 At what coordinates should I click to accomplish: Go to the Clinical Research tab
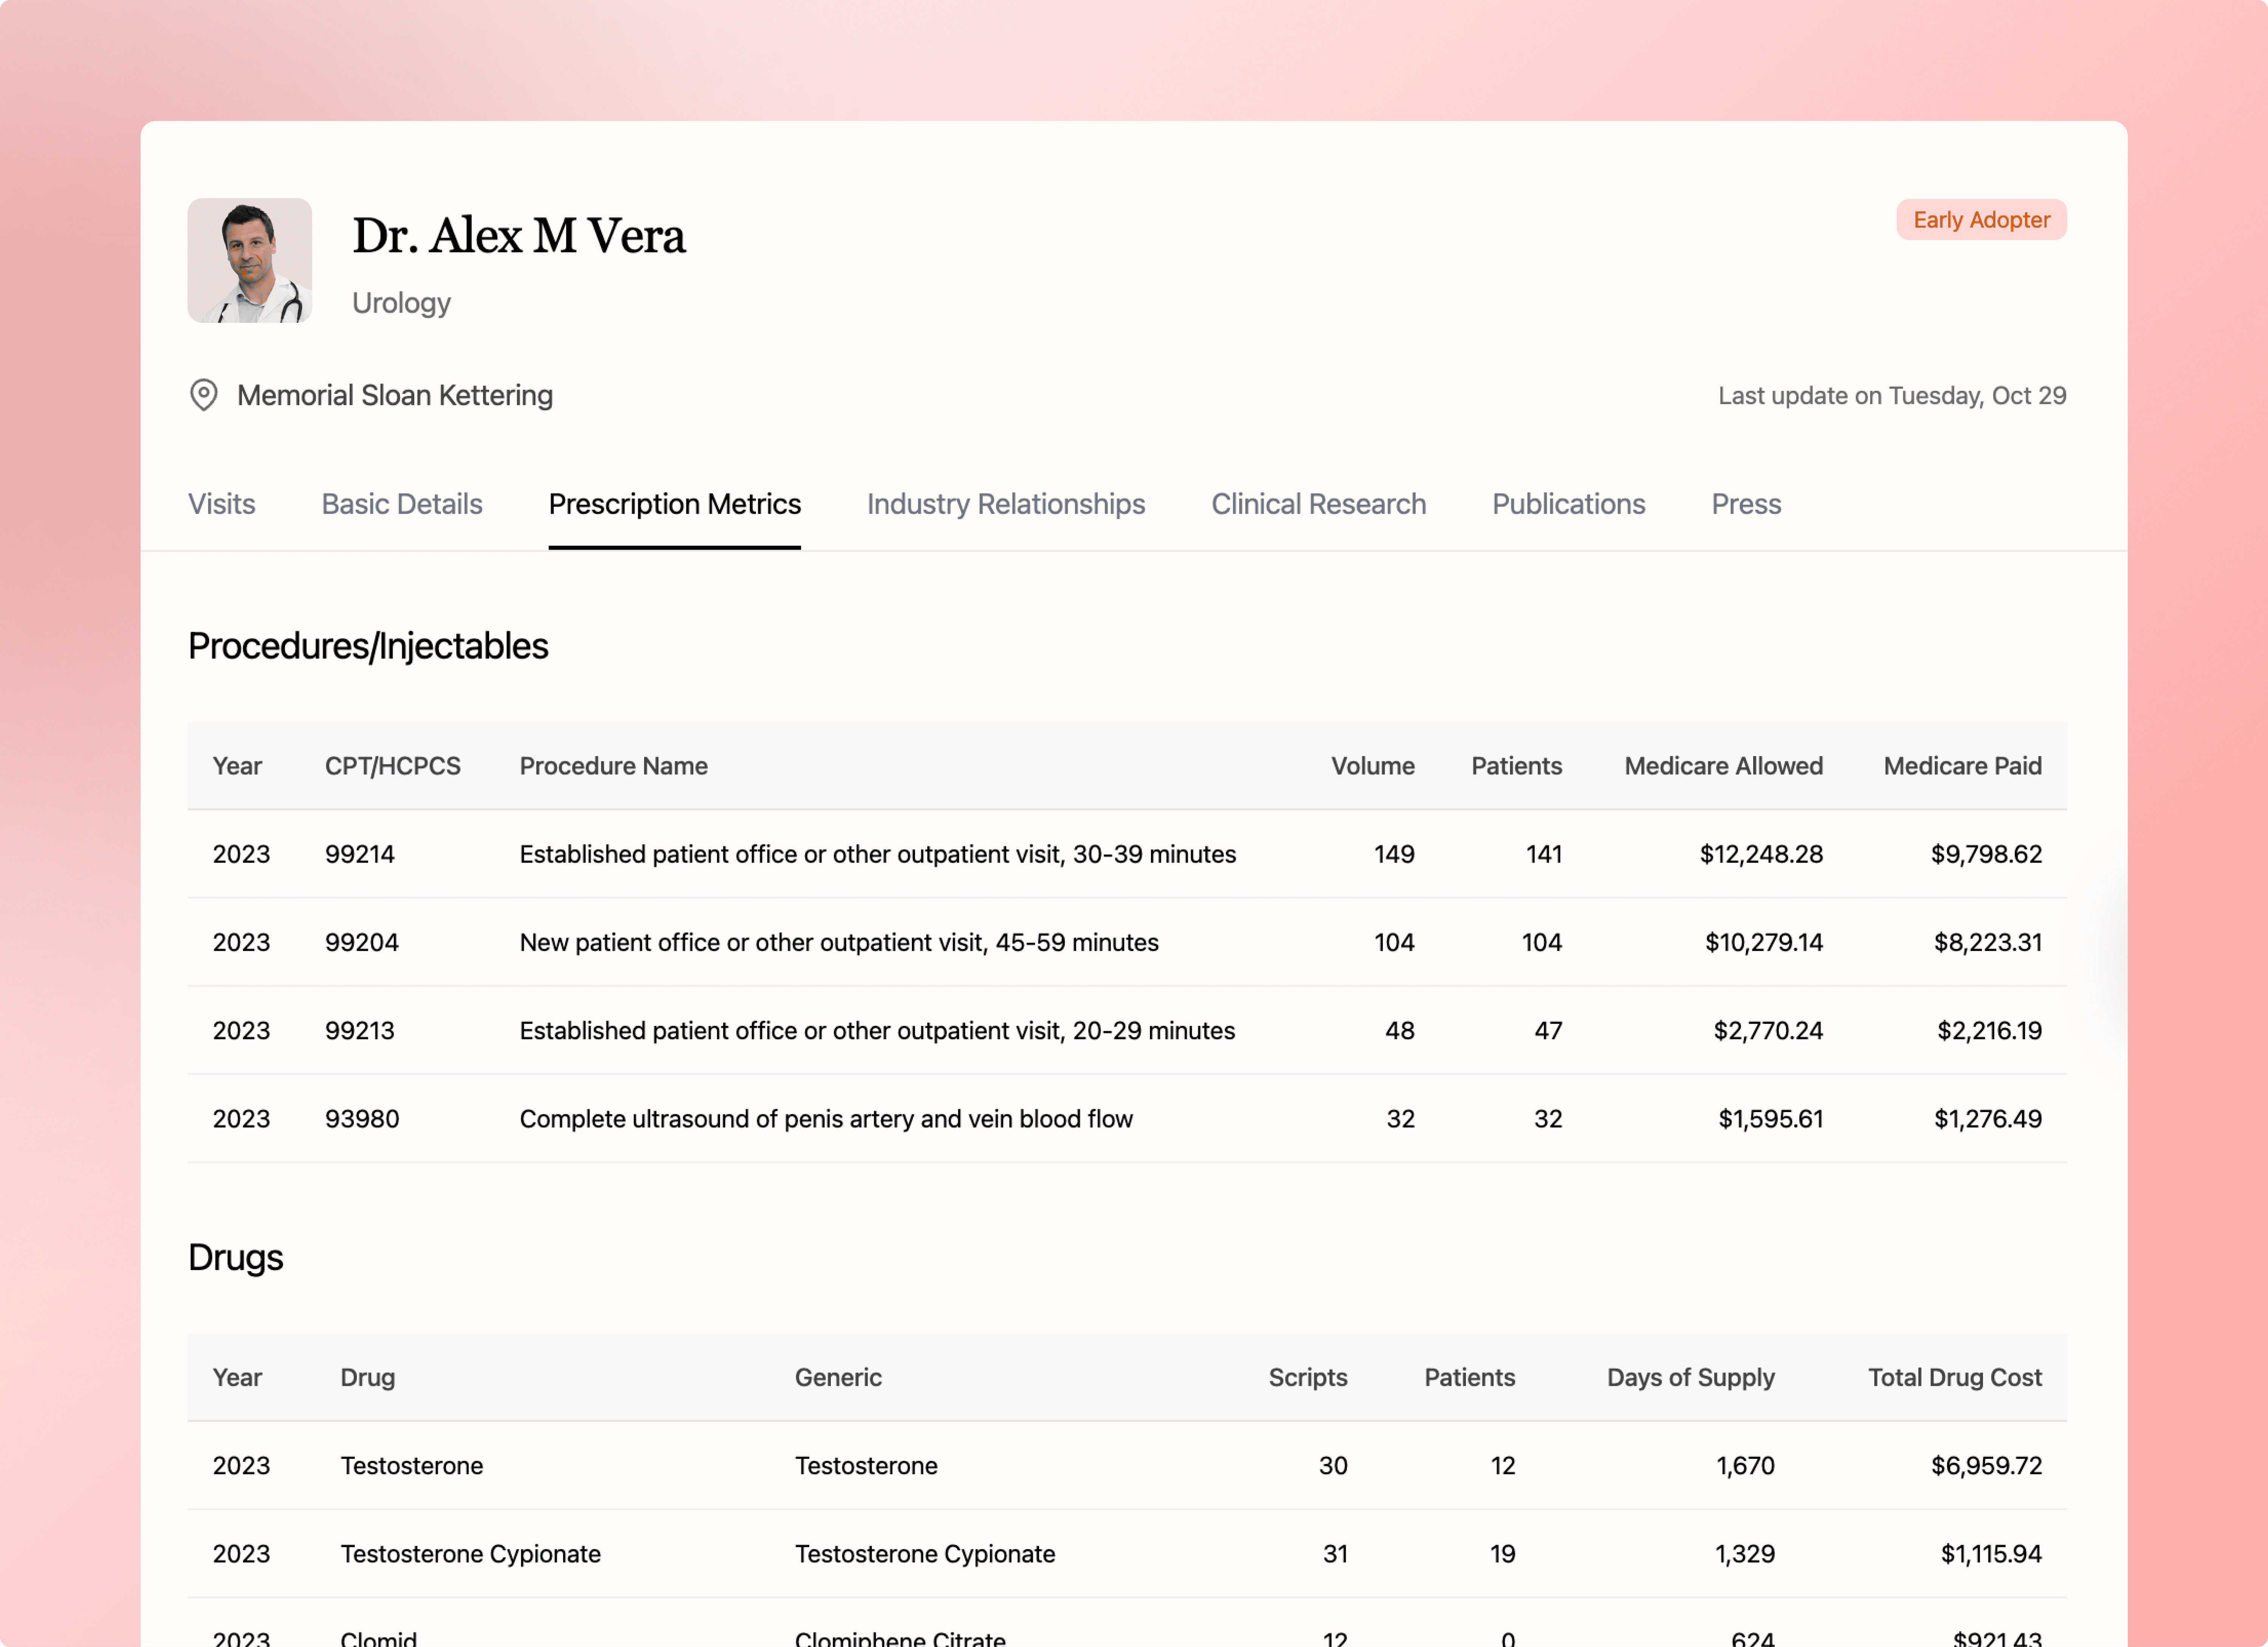[1318, 504]
